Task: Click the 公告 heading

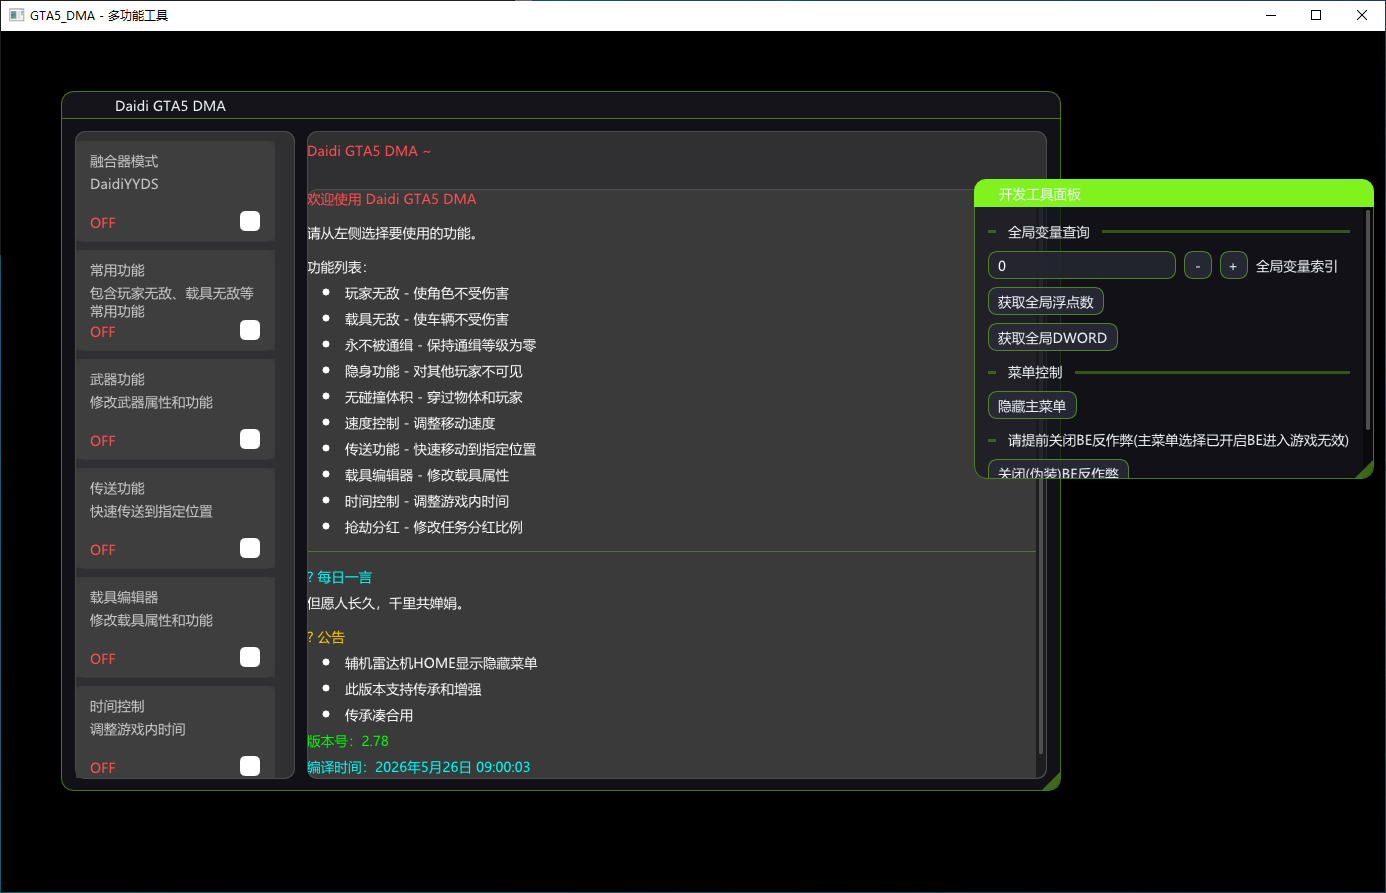Action: pos(326,637)
